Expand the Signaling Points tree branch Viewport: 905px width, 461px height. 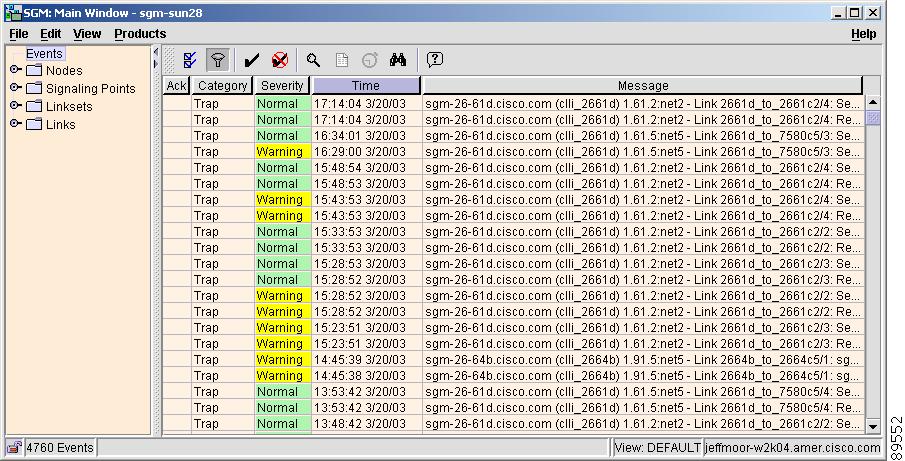tap(16, 88)
